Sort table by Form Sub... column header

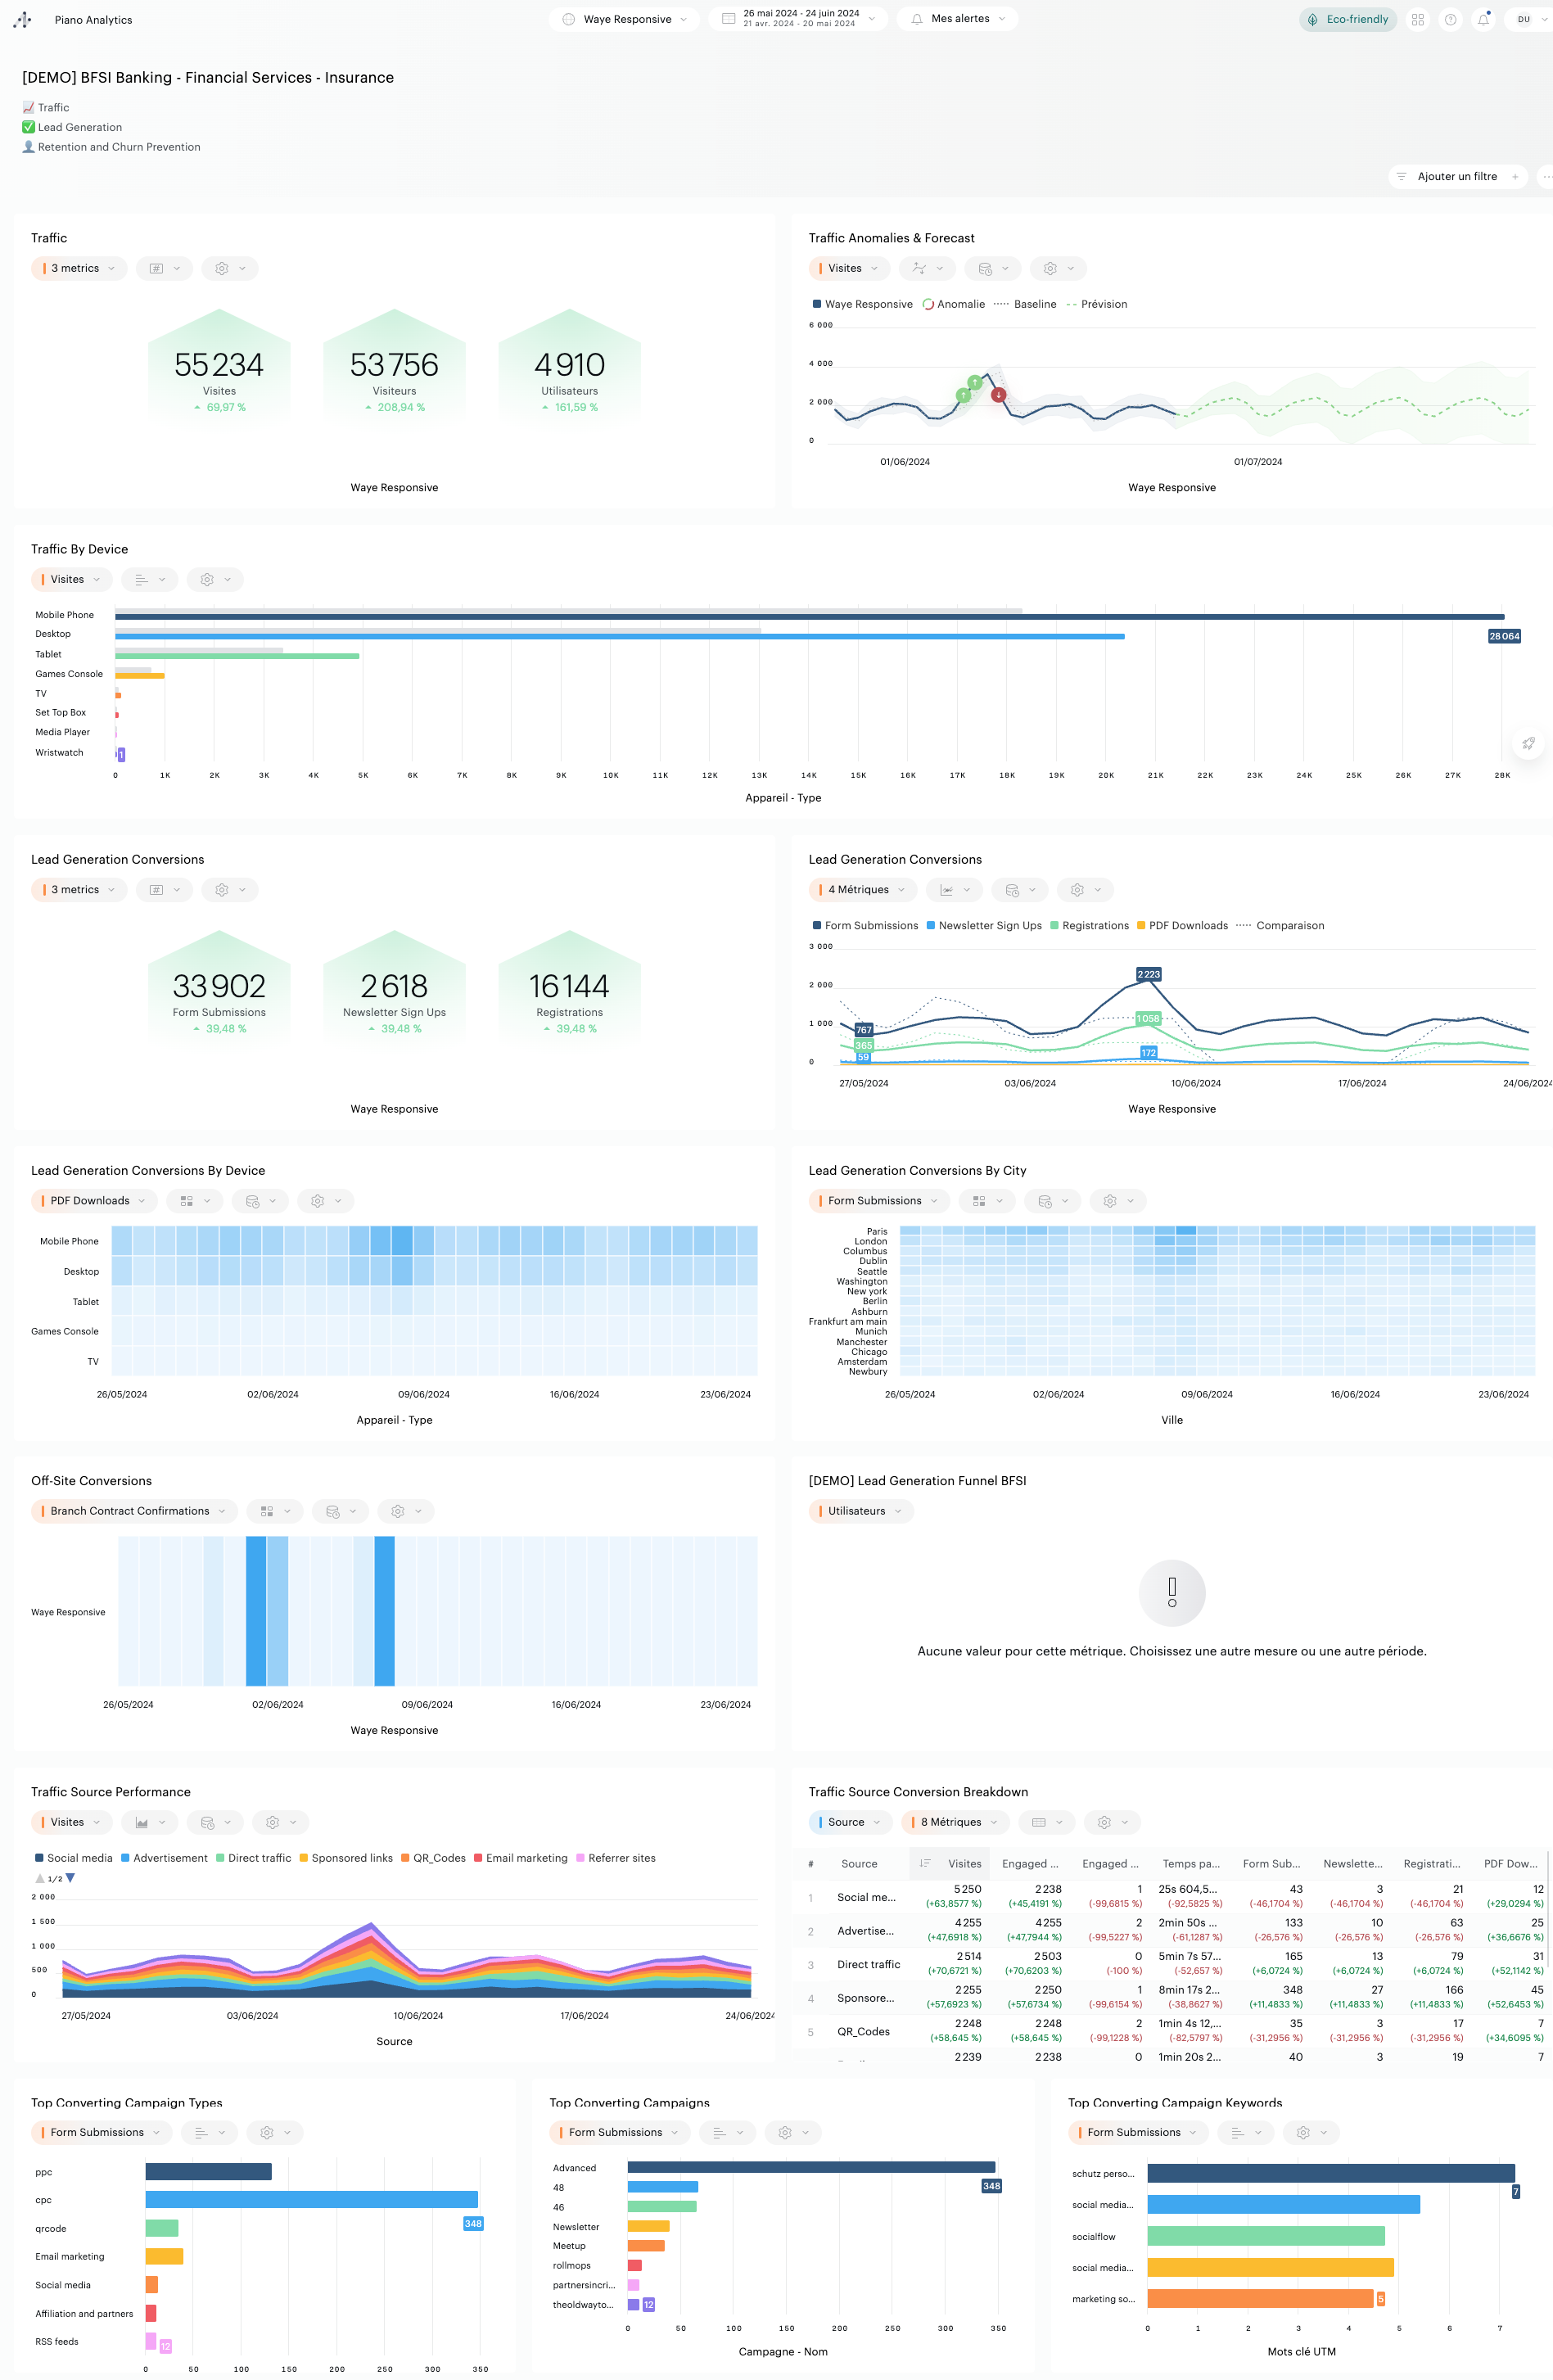pos(1271,1864)
